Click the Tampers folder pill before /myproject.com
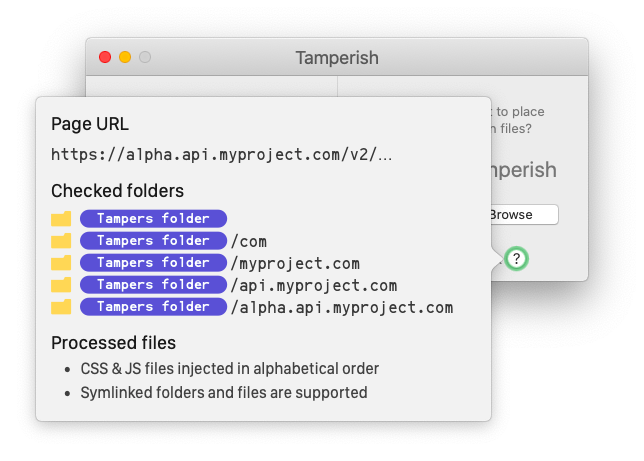The width and height of the screenshot is (644, 461). pyautogui.click(x=153, y=263)
